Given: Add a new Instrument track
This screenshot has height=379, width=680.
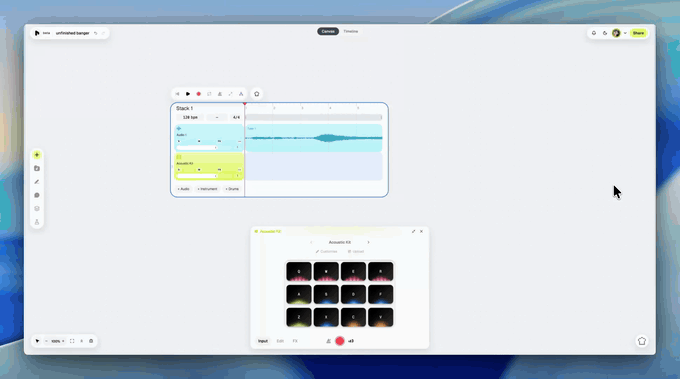Looking at the screenshot, I should coord(207,189).
